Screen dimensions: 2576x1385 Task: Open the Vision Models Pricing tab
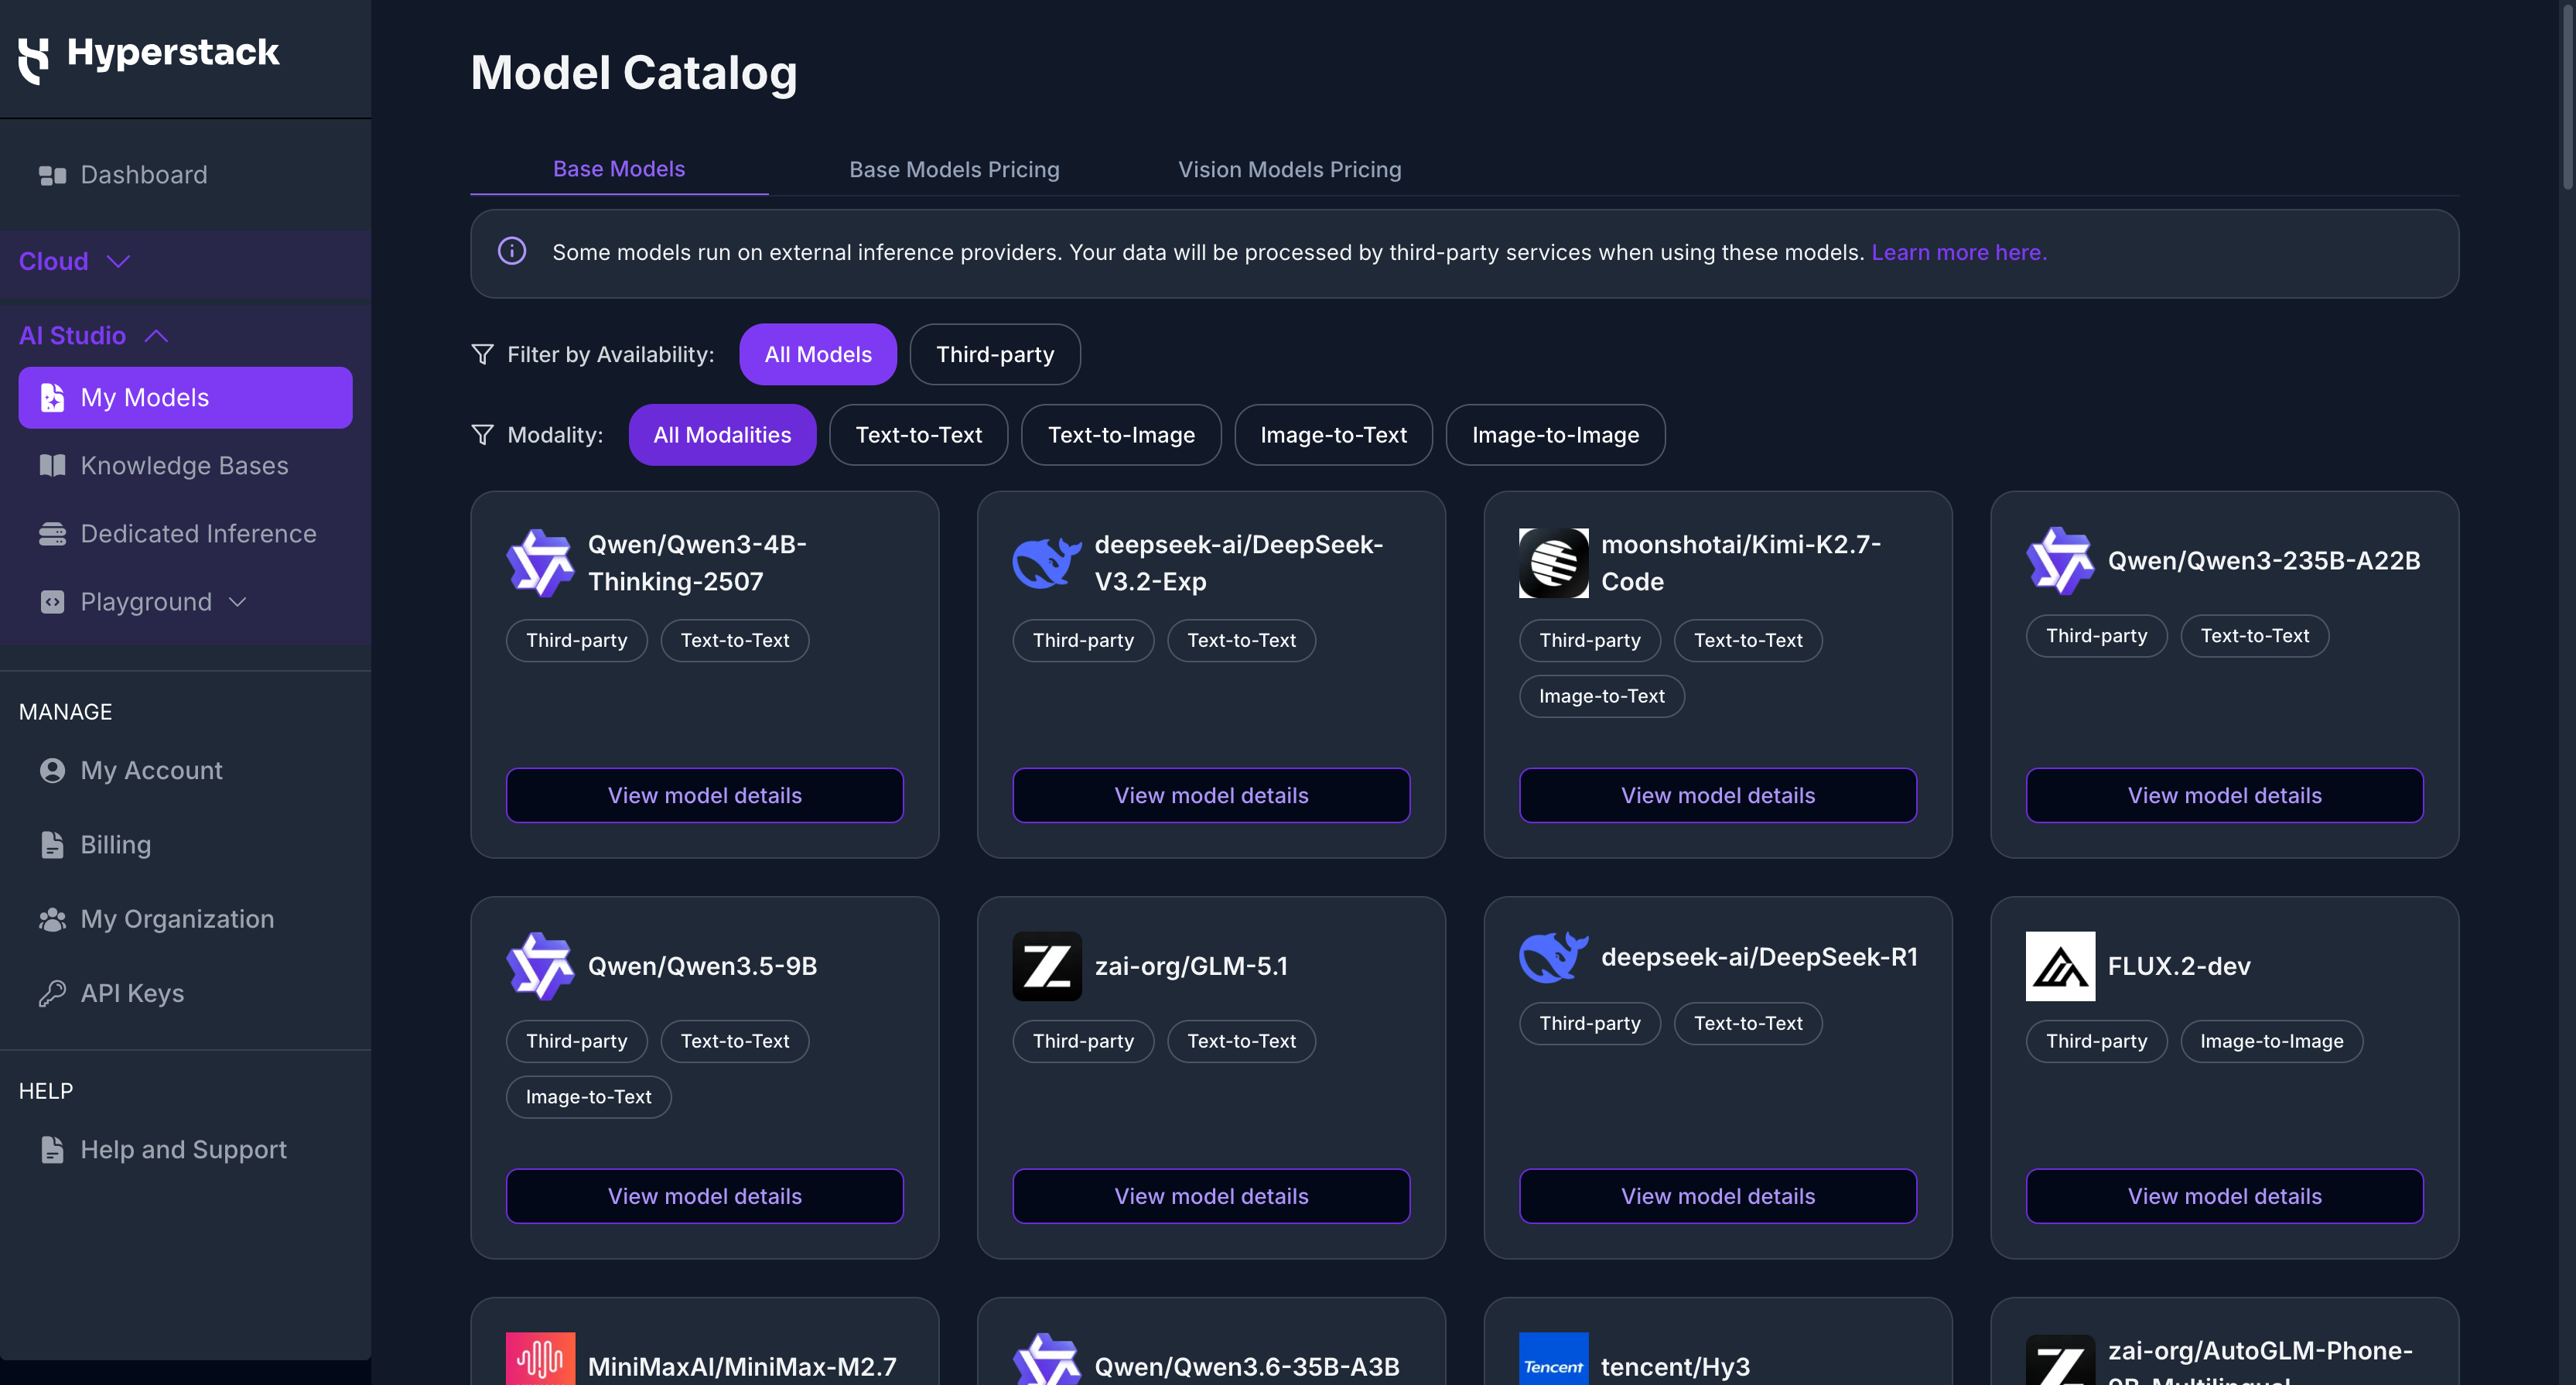click(x=1289, y=169)
